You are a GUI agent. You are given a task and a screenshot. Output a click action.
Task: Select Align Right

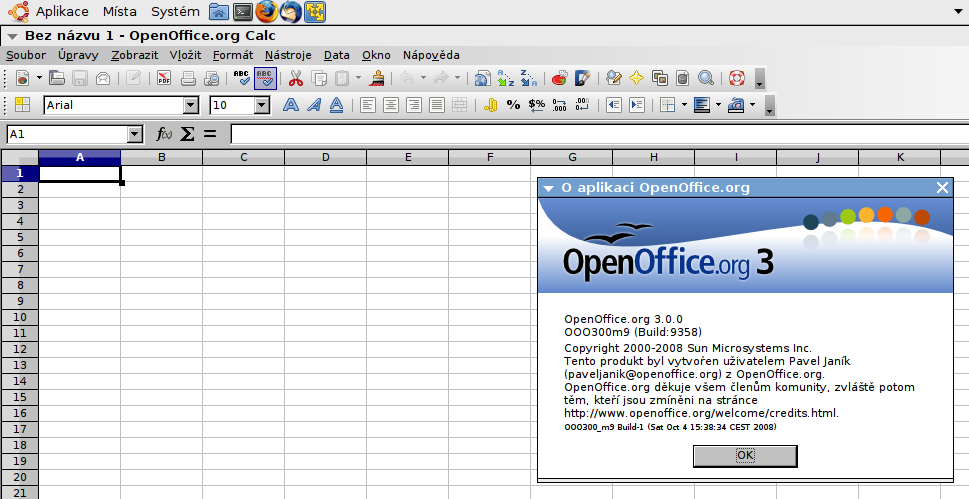413,105
